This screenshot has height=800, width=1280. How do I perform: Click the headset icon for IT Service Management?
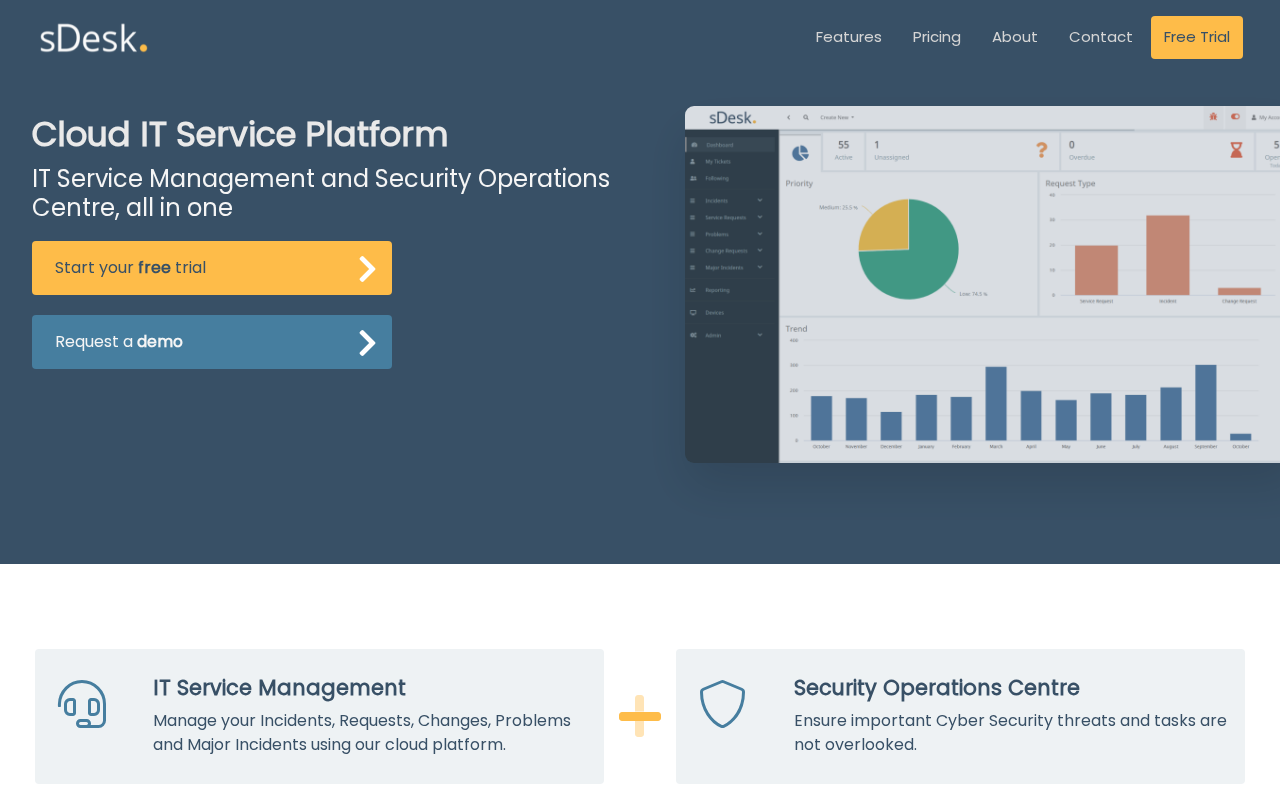[82, 704]
